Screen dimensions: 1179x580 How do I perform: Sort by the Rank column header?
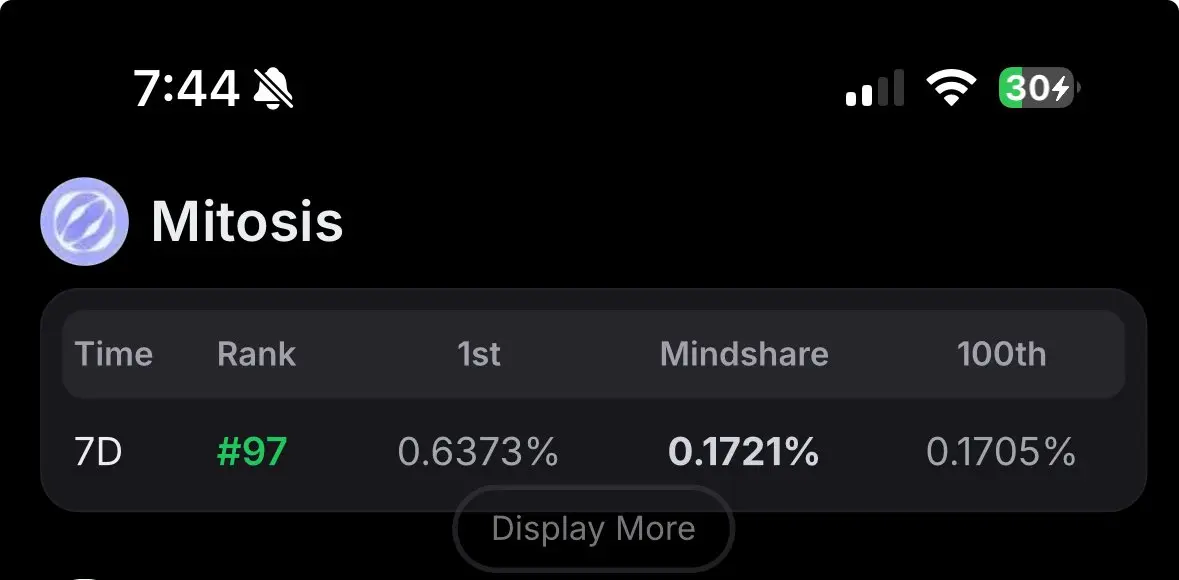click(x=256, y=354)
